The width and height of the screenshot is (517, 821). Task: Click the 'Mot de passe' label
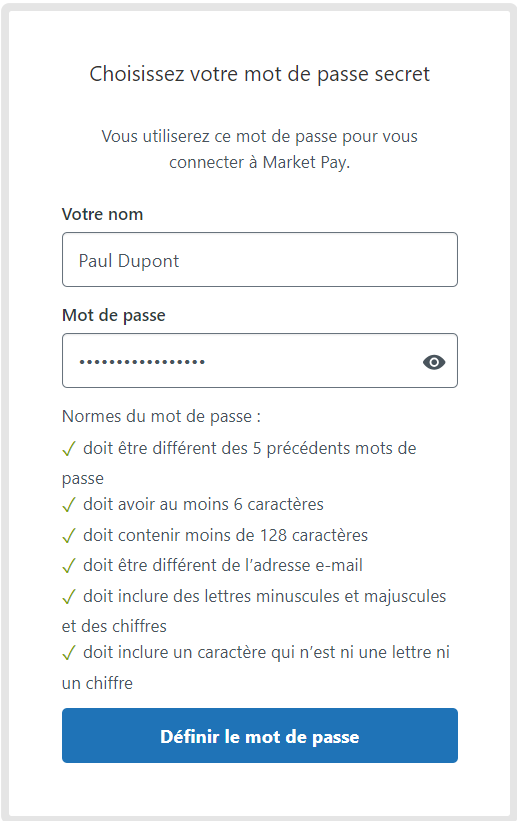coord(114,315)
